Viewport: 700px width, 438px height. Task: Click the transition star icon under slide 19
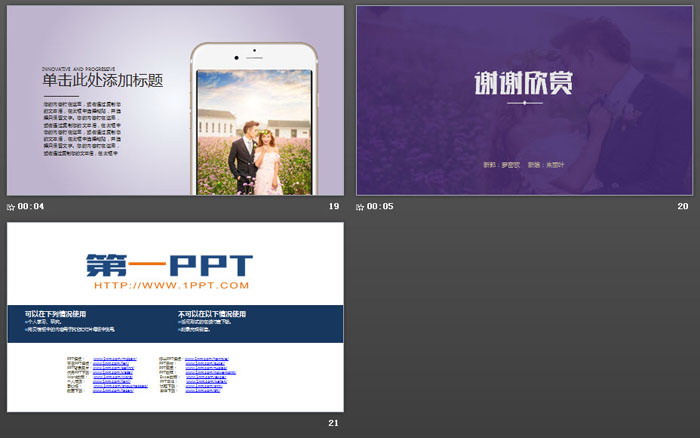click(11, 207)
